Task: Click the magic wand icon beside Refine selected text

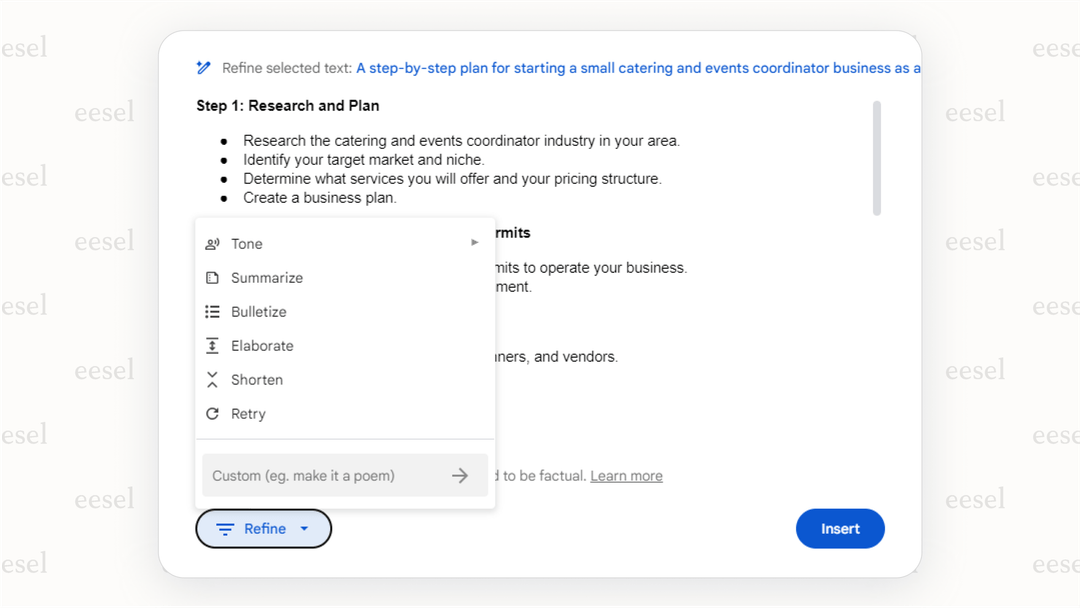Action: point(203,68)
